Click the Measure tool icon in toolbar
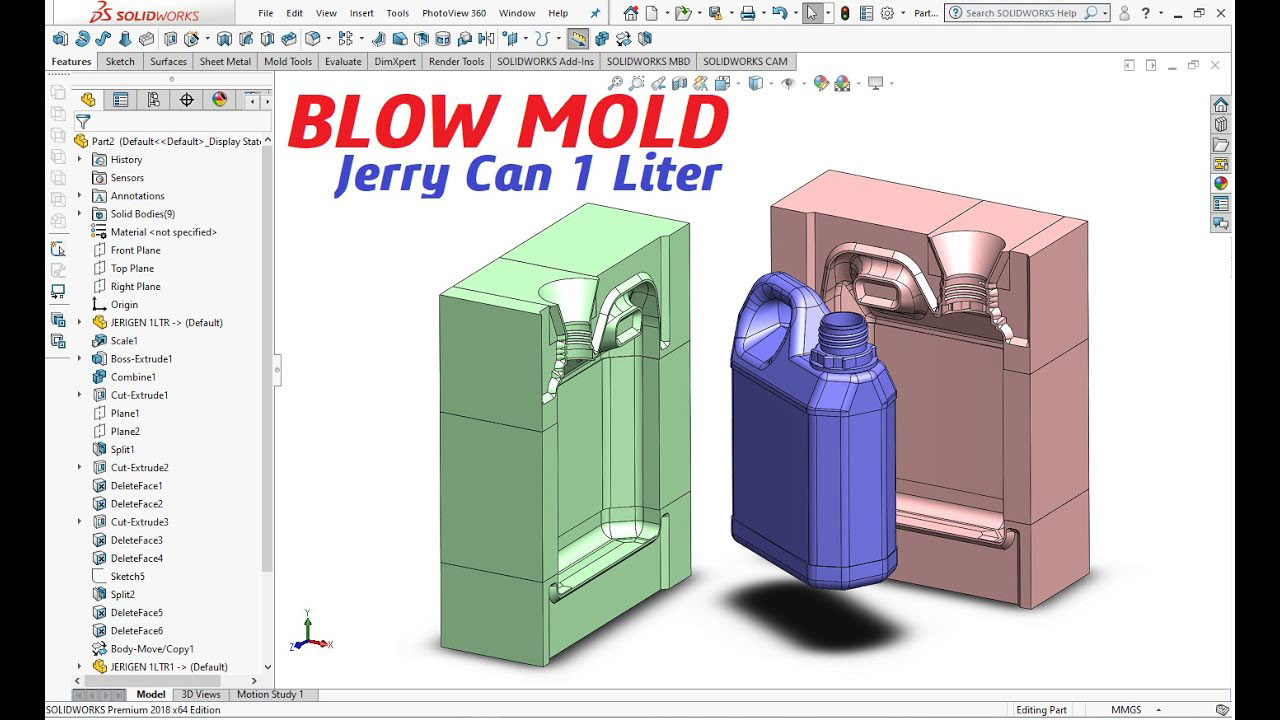 (578, 39)
